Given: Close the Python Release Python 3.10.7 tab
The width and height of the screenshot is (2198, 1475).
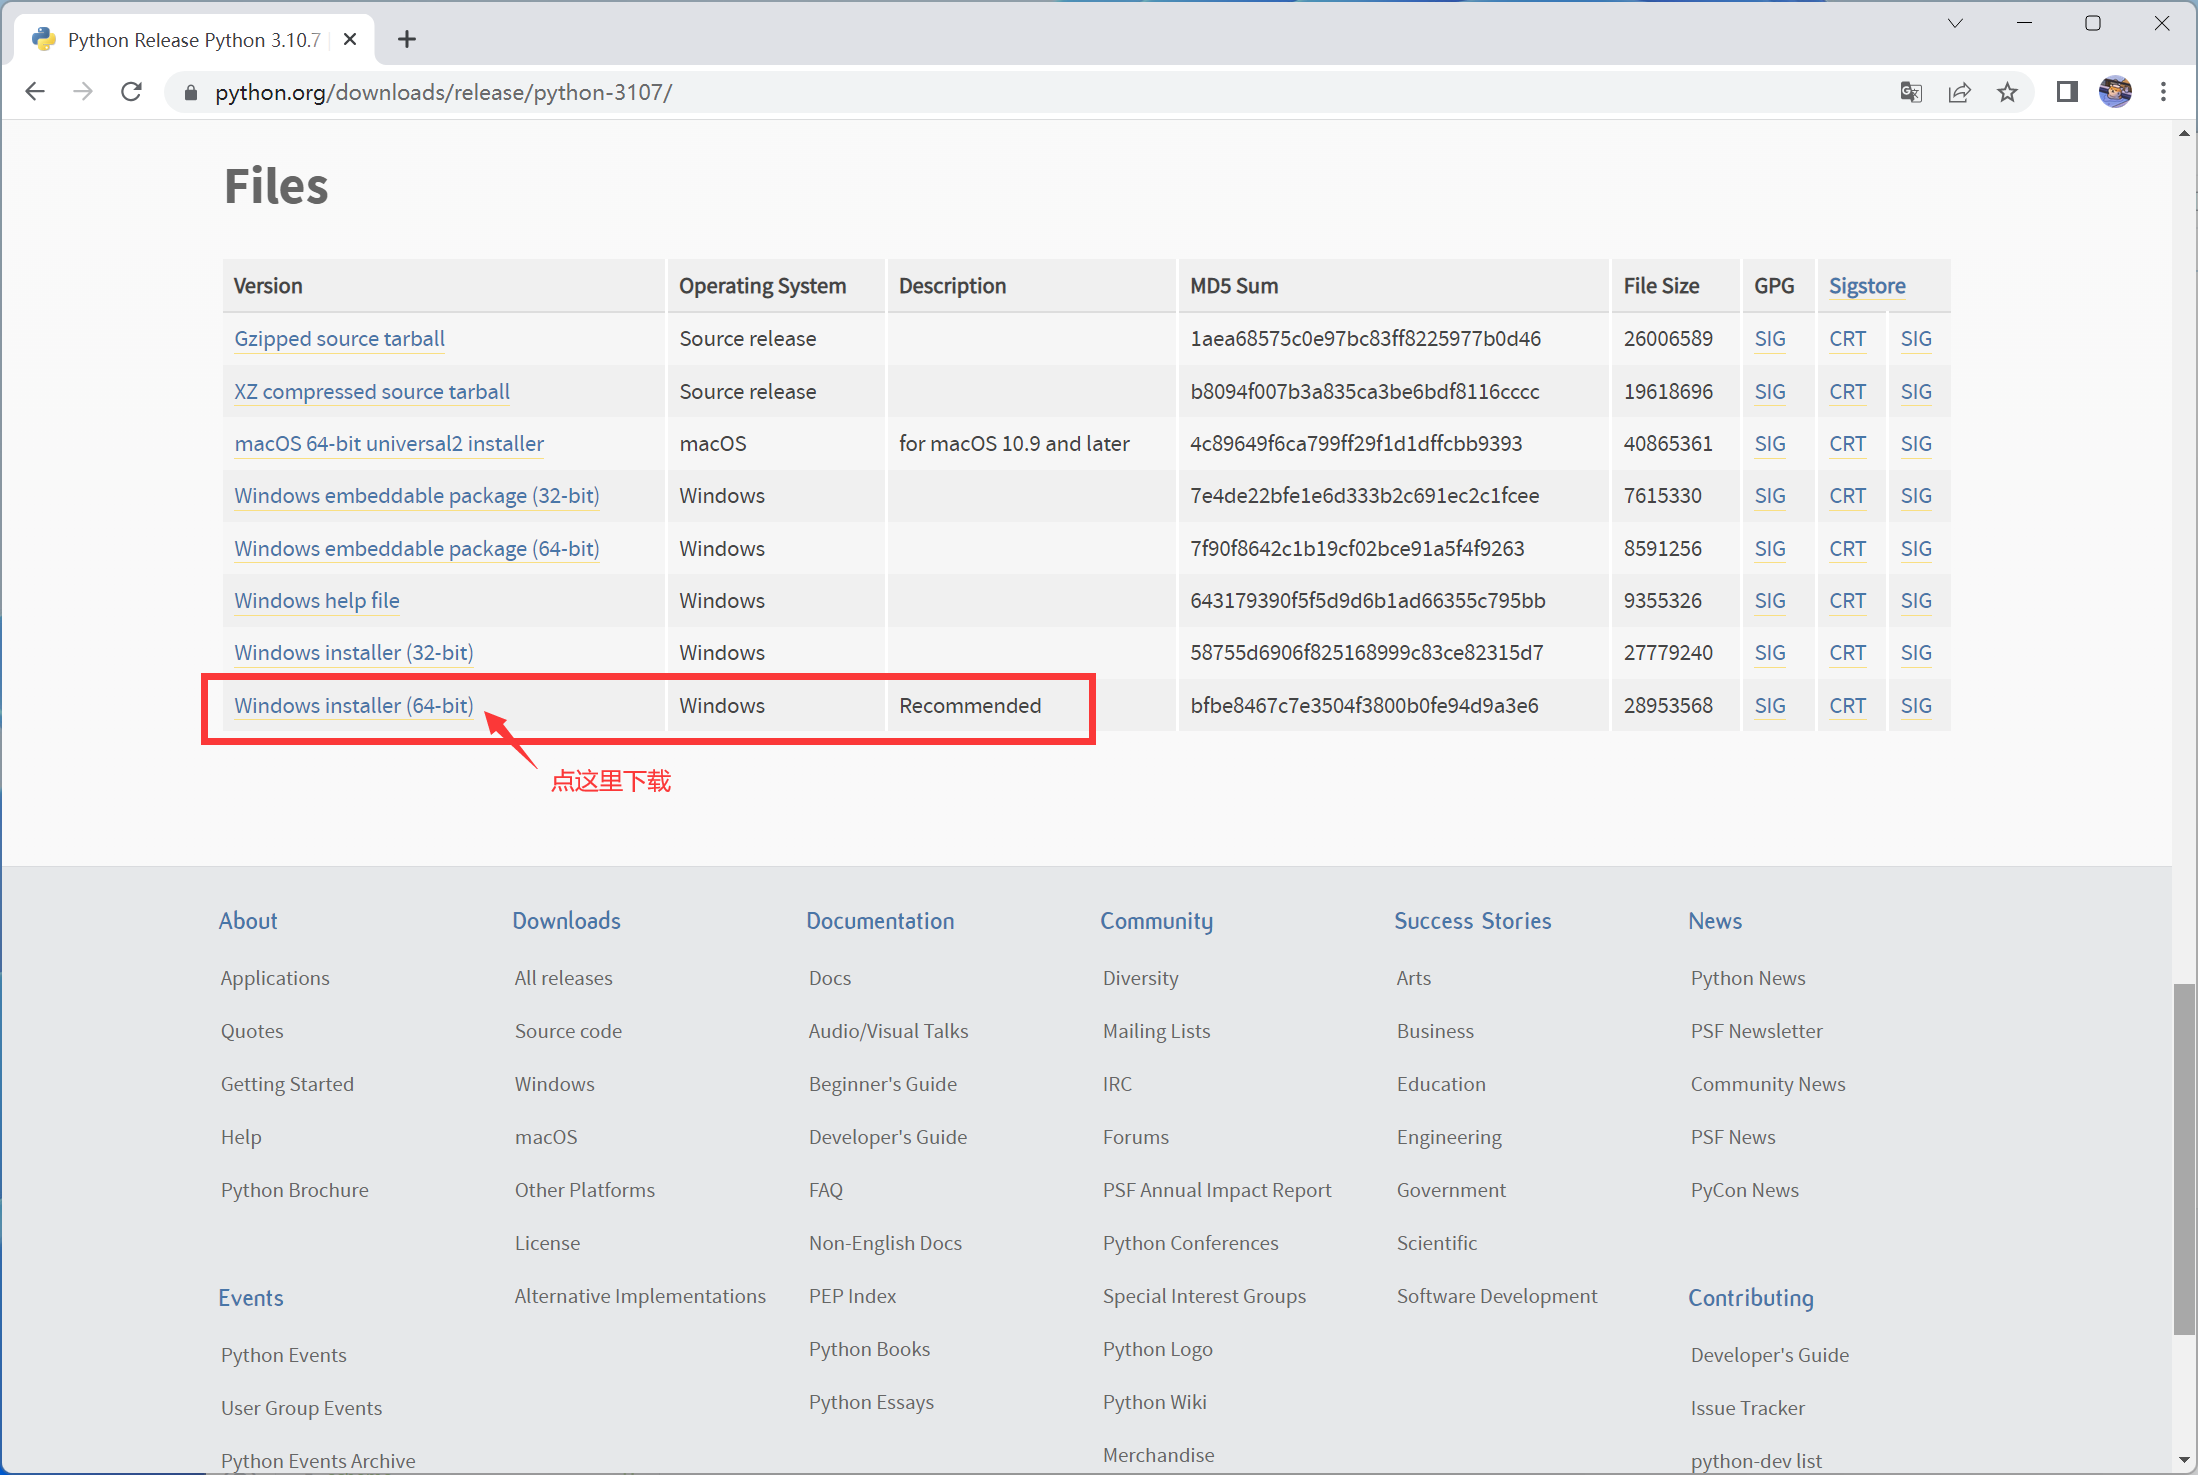Looking at the screenshot, I should [350, 39].
